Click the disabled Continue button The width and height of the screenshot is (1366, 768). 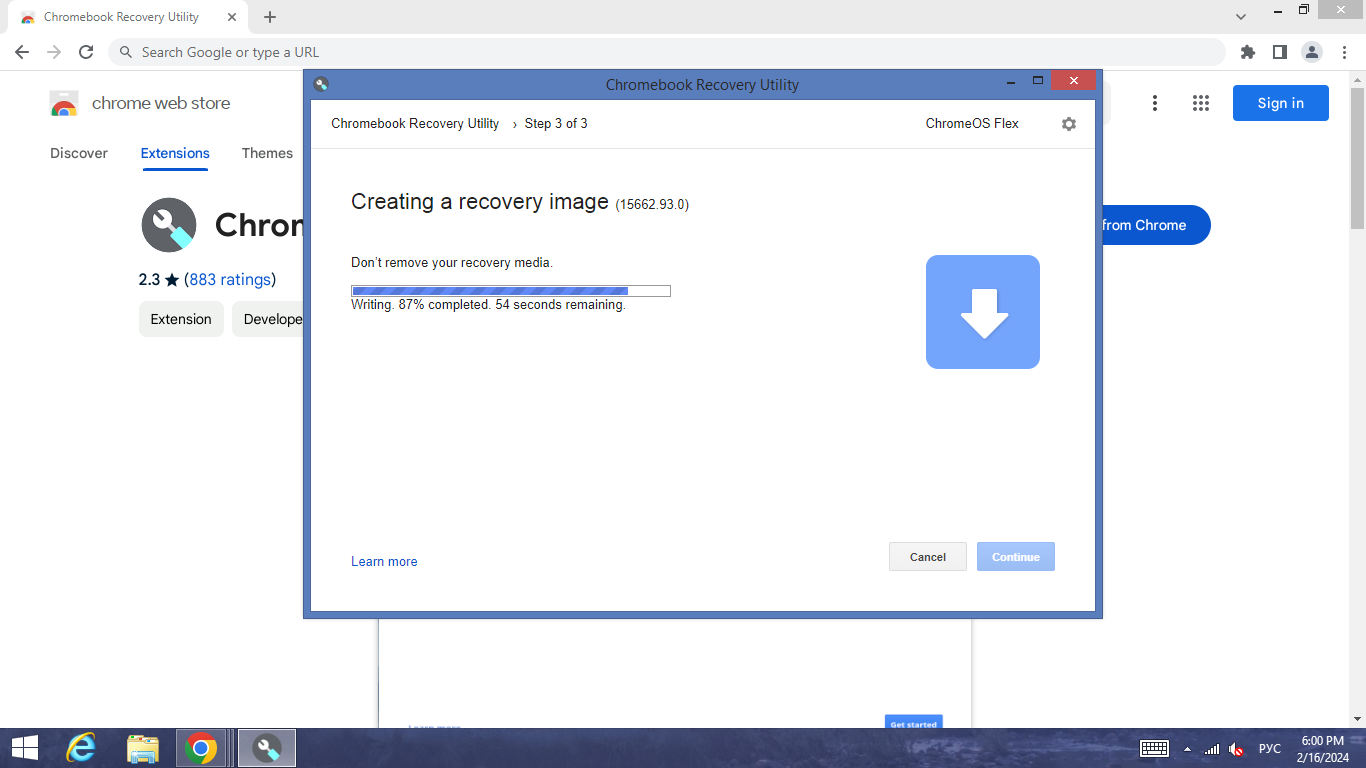pos(1016,557)
